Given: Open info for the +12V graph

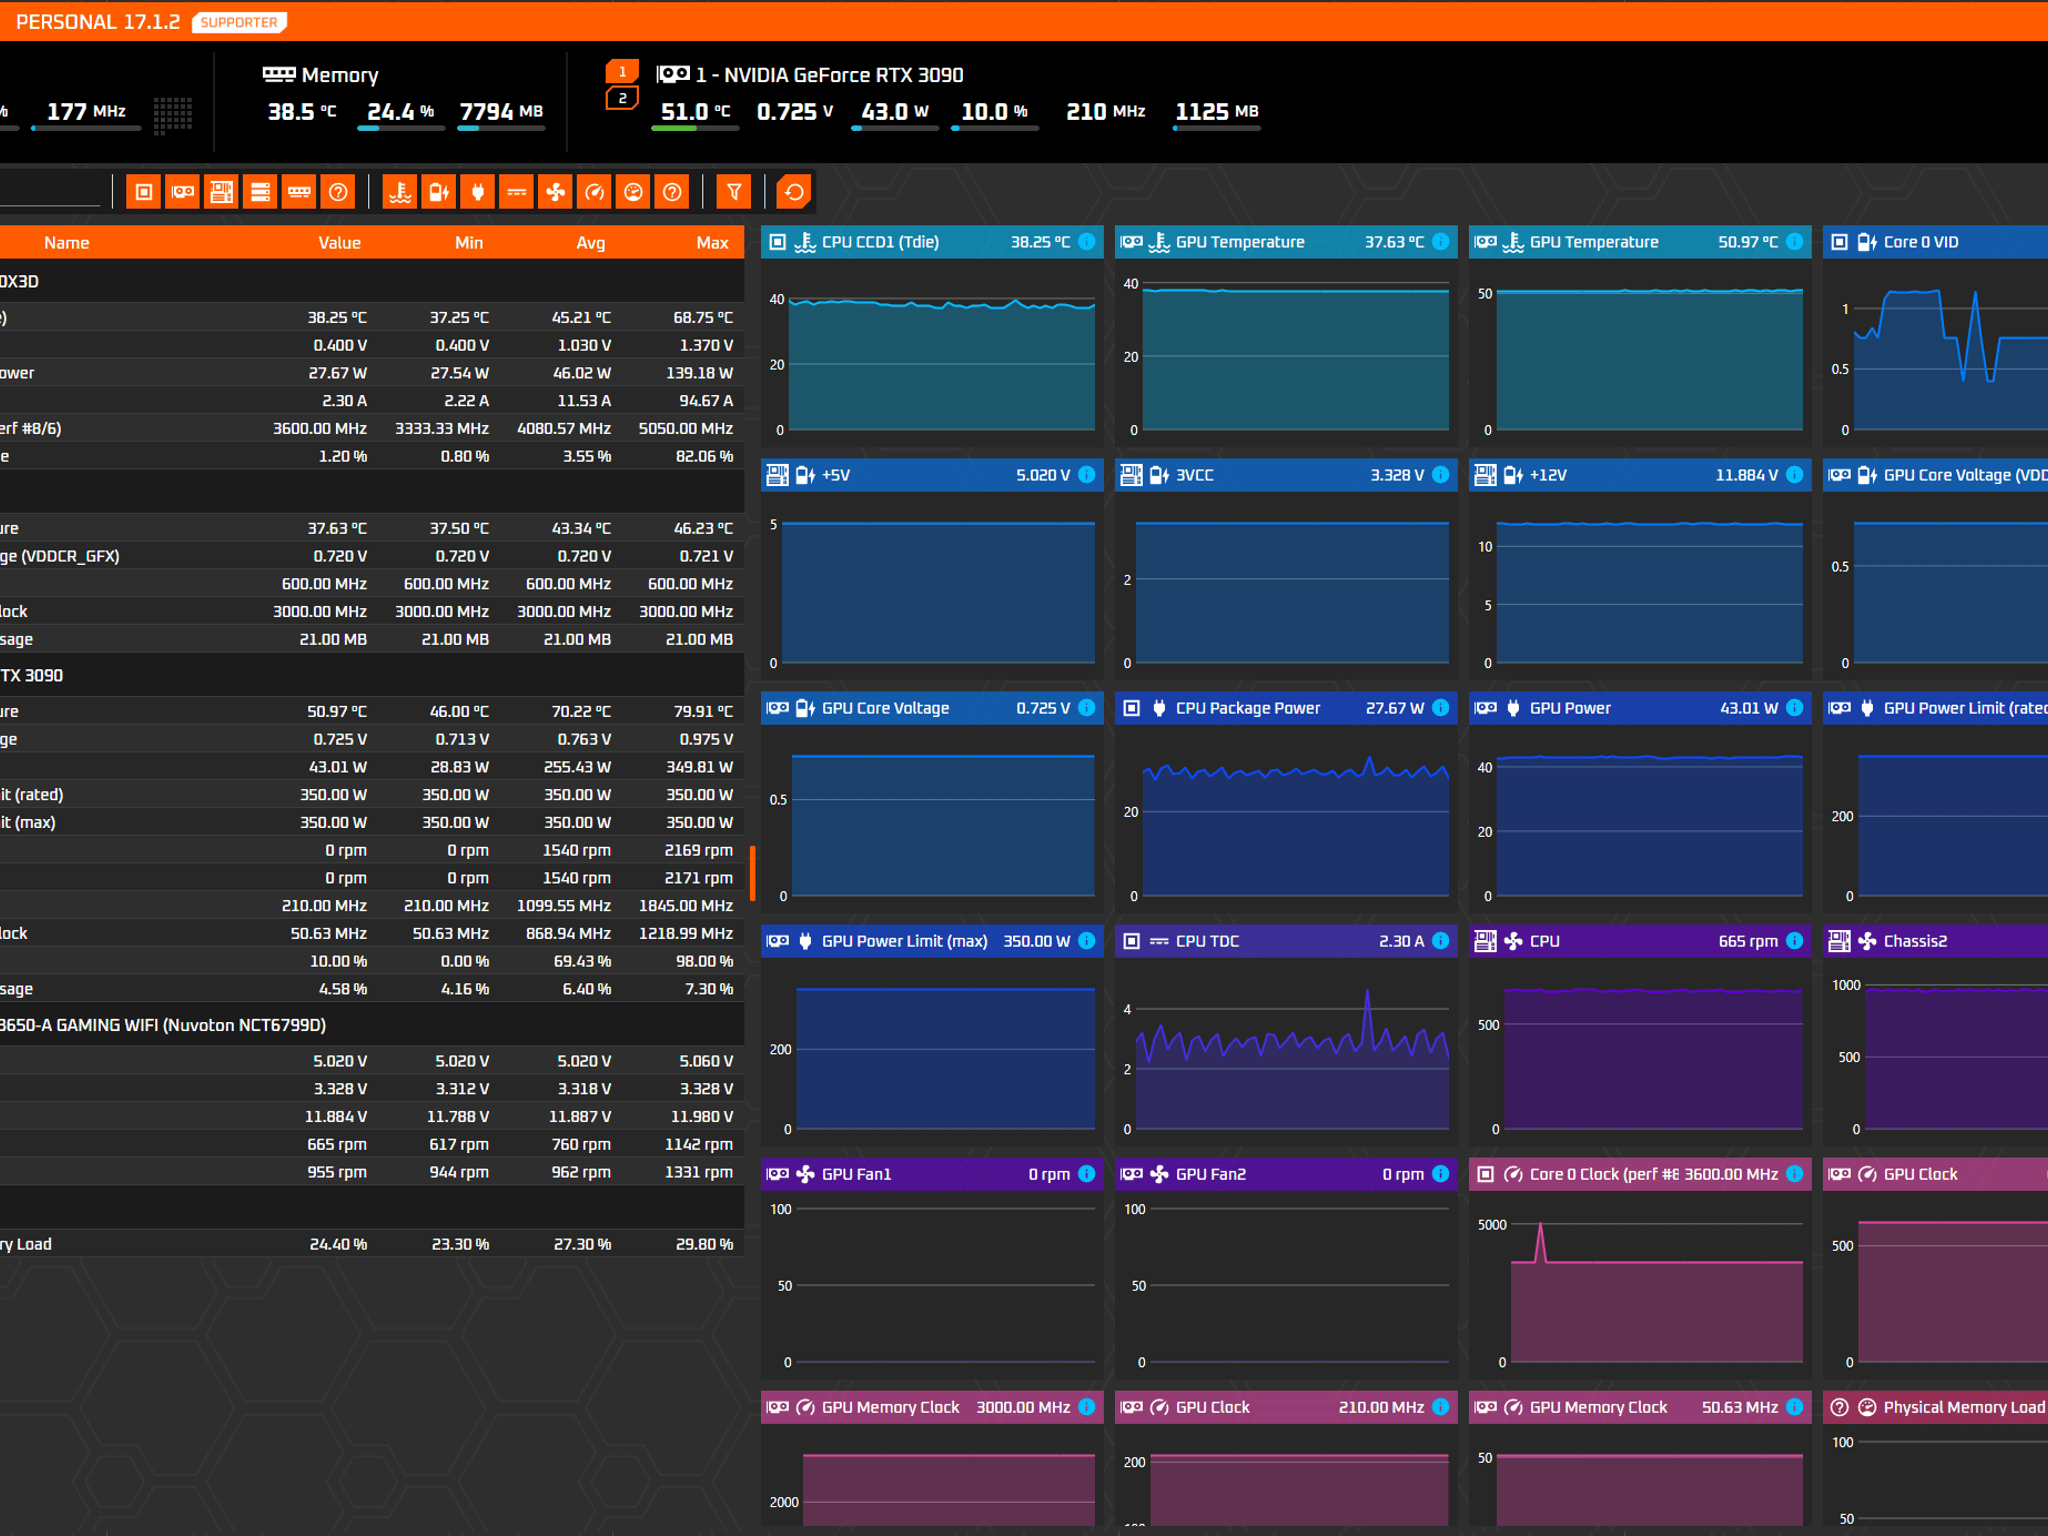Looking at the screenshot, I should 1795,475.
